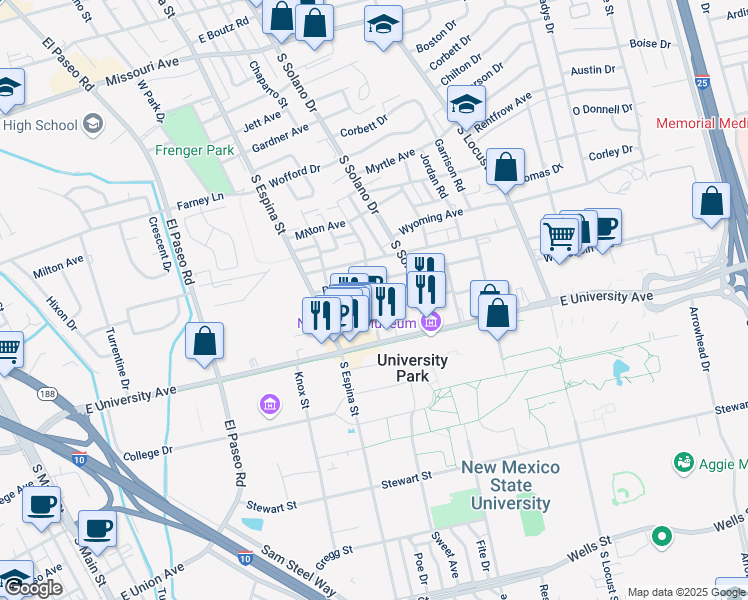This screenshot has height=600, width=748.
Task: Click the shopping bag marker near Thomas Dr
Action: [505, 168]
